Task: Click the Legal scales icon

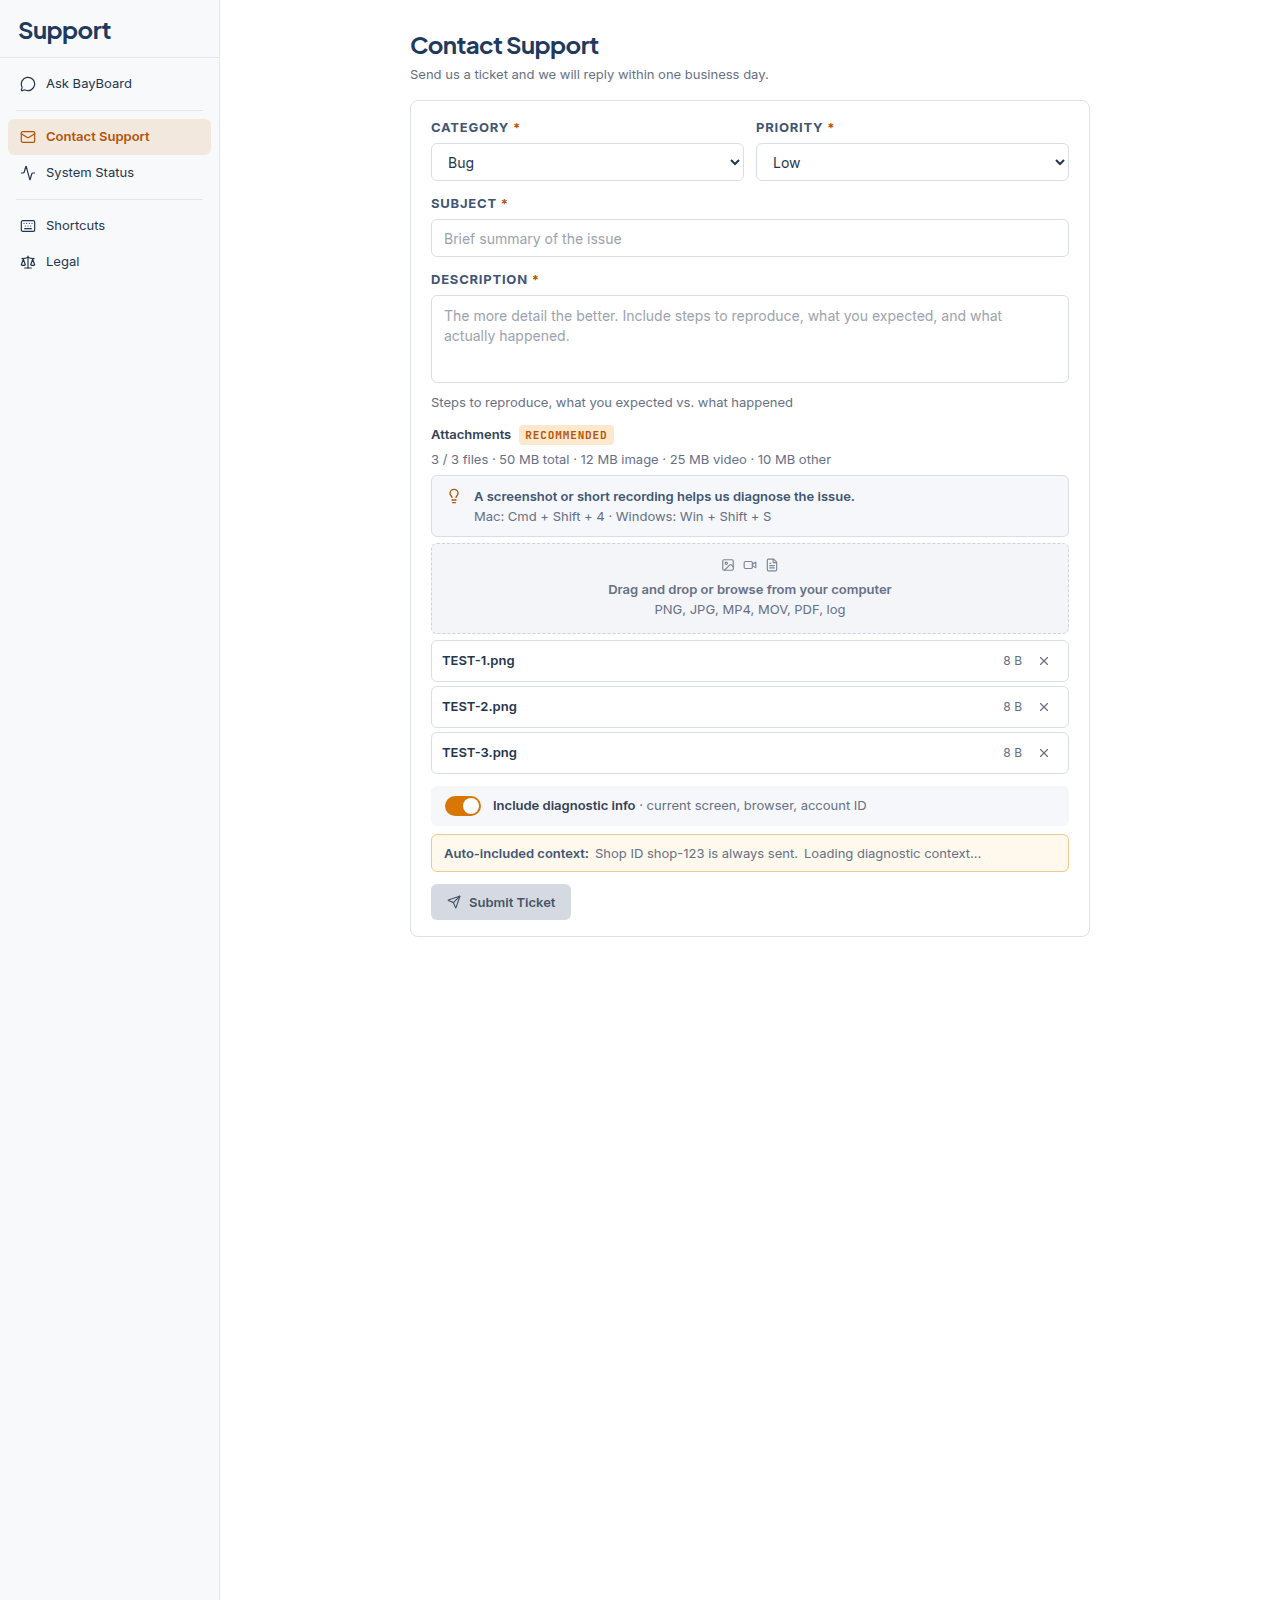Action: pos(28,262)
